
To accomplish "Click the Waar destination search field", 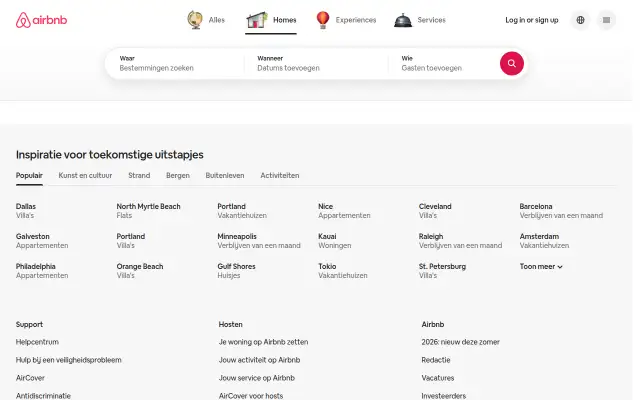I will pos(175,63).
